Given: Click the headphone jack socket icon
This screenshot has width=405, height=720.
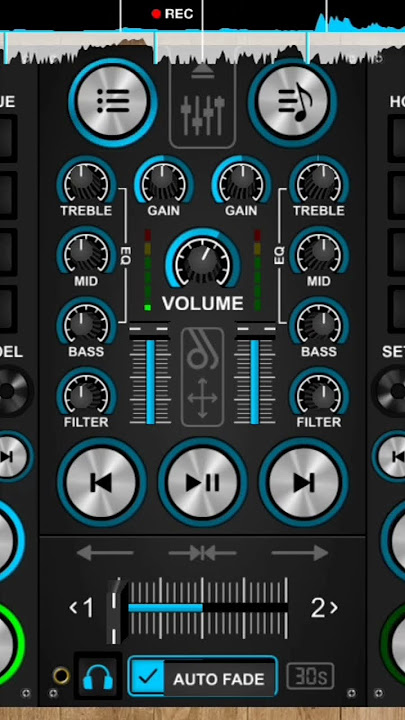Looking at the screenshot, I should [61, 676].
